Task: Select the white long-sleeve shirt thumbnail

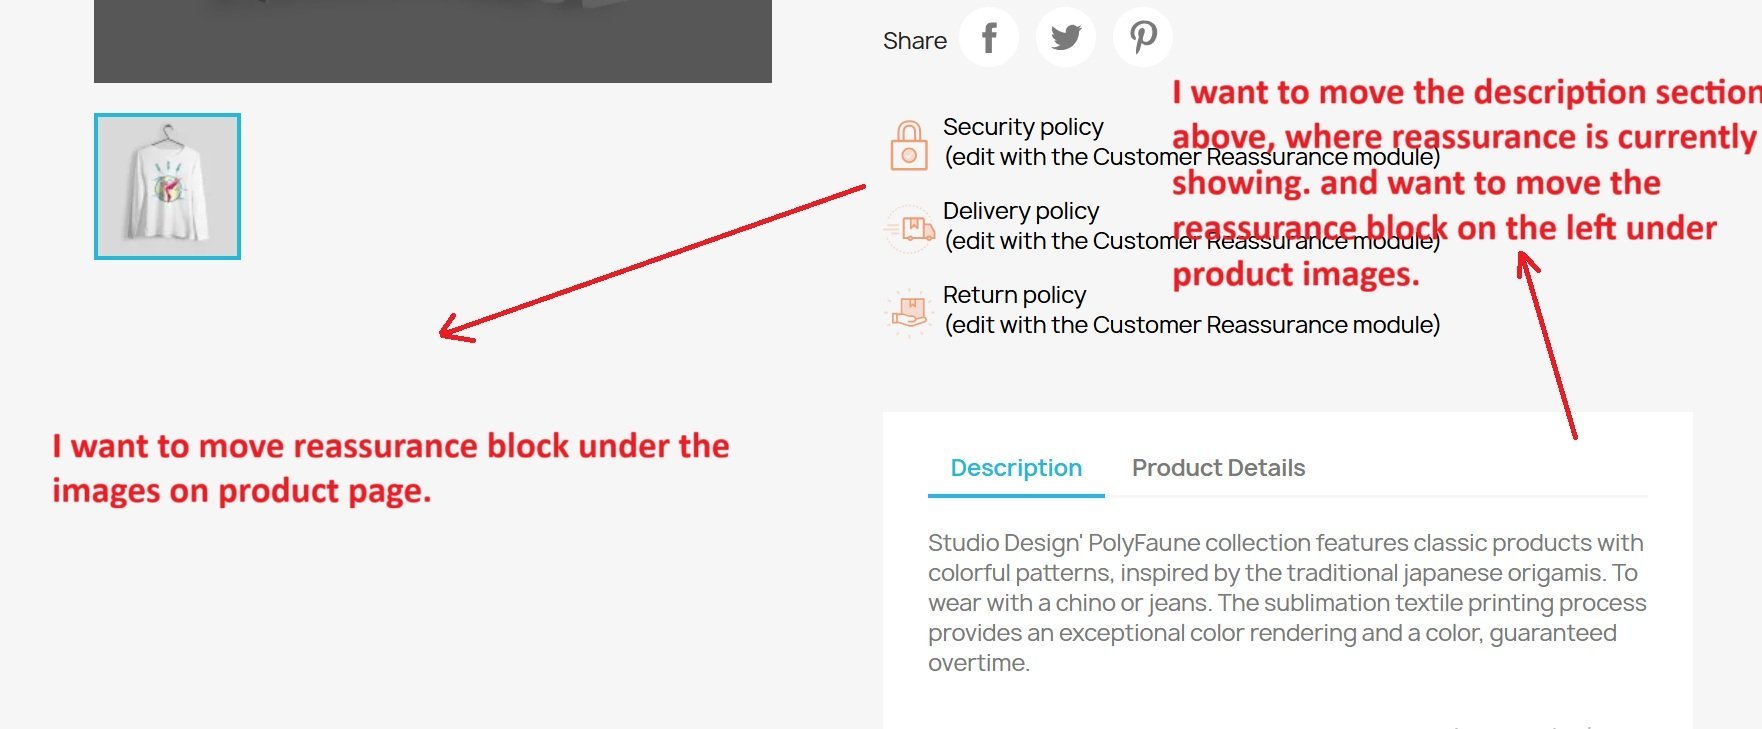Action: (167, 186)
